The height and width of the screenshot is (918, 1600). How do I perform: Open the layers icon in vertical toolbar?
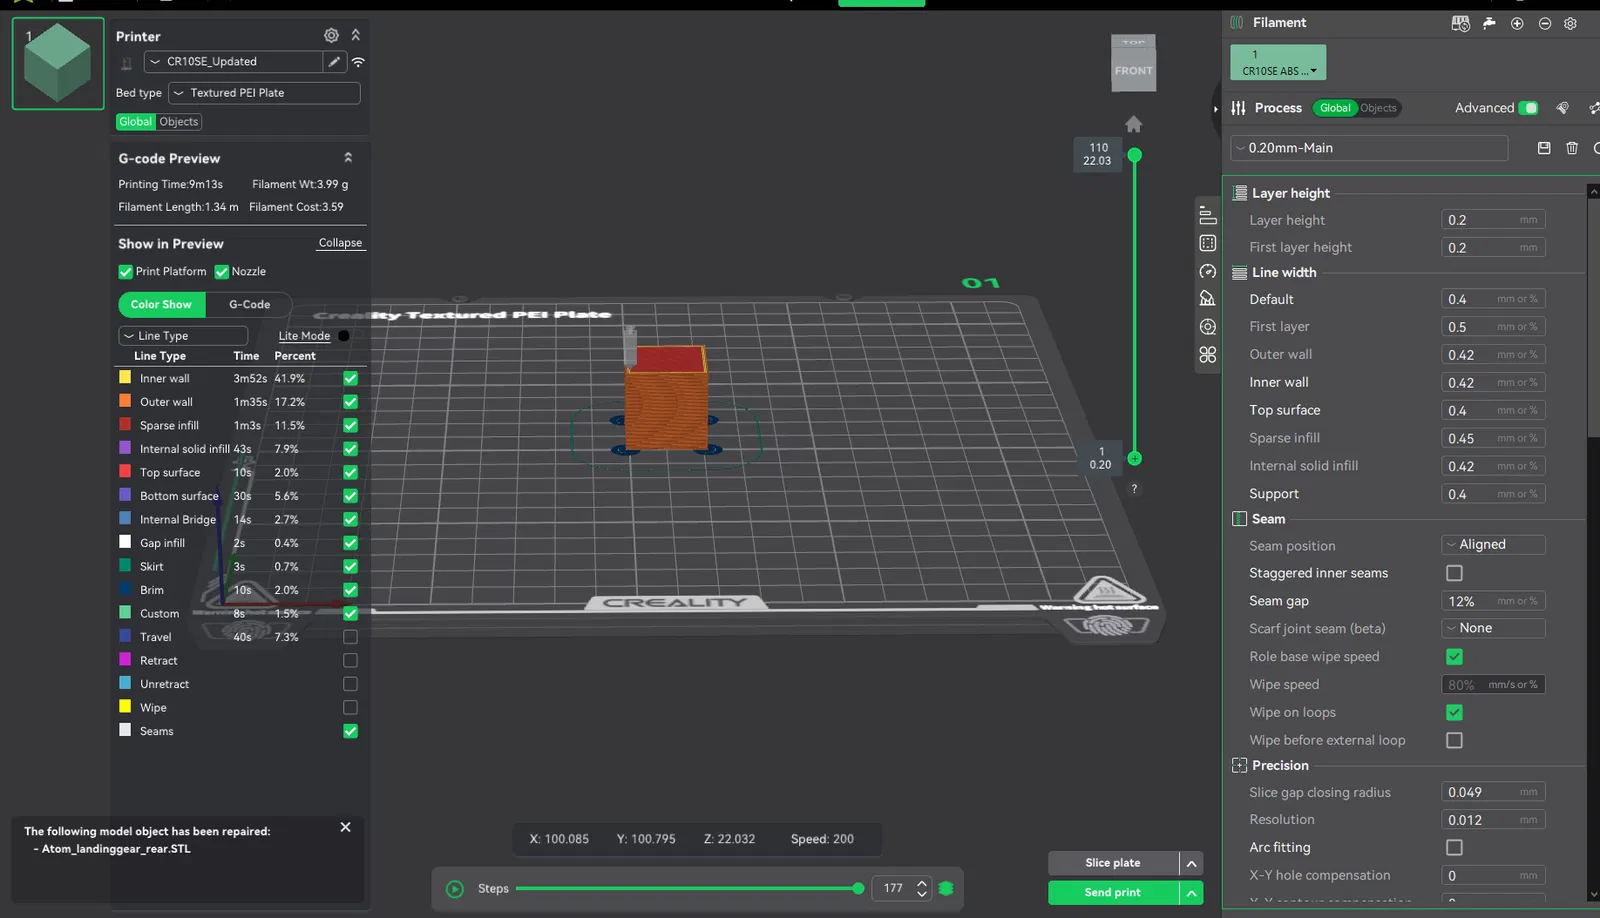click(1208, 215)
